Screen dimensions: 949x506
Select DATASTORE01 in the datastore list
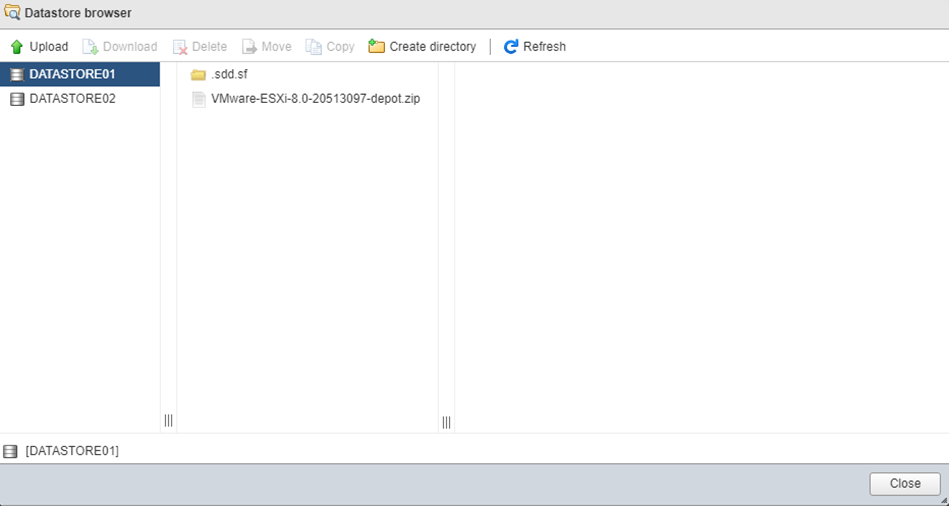[72, 74]
